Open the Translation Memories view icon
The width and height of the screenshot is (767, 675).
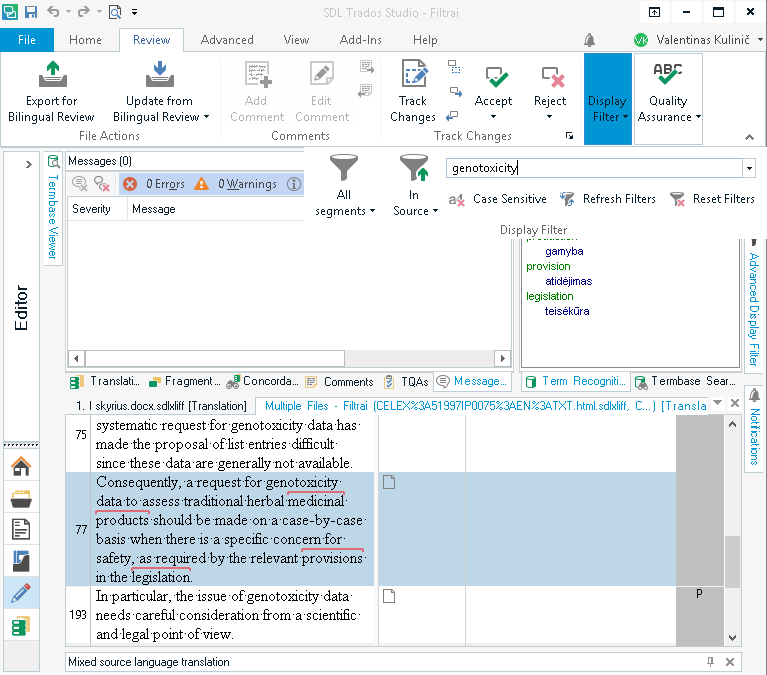coord(21,626)
